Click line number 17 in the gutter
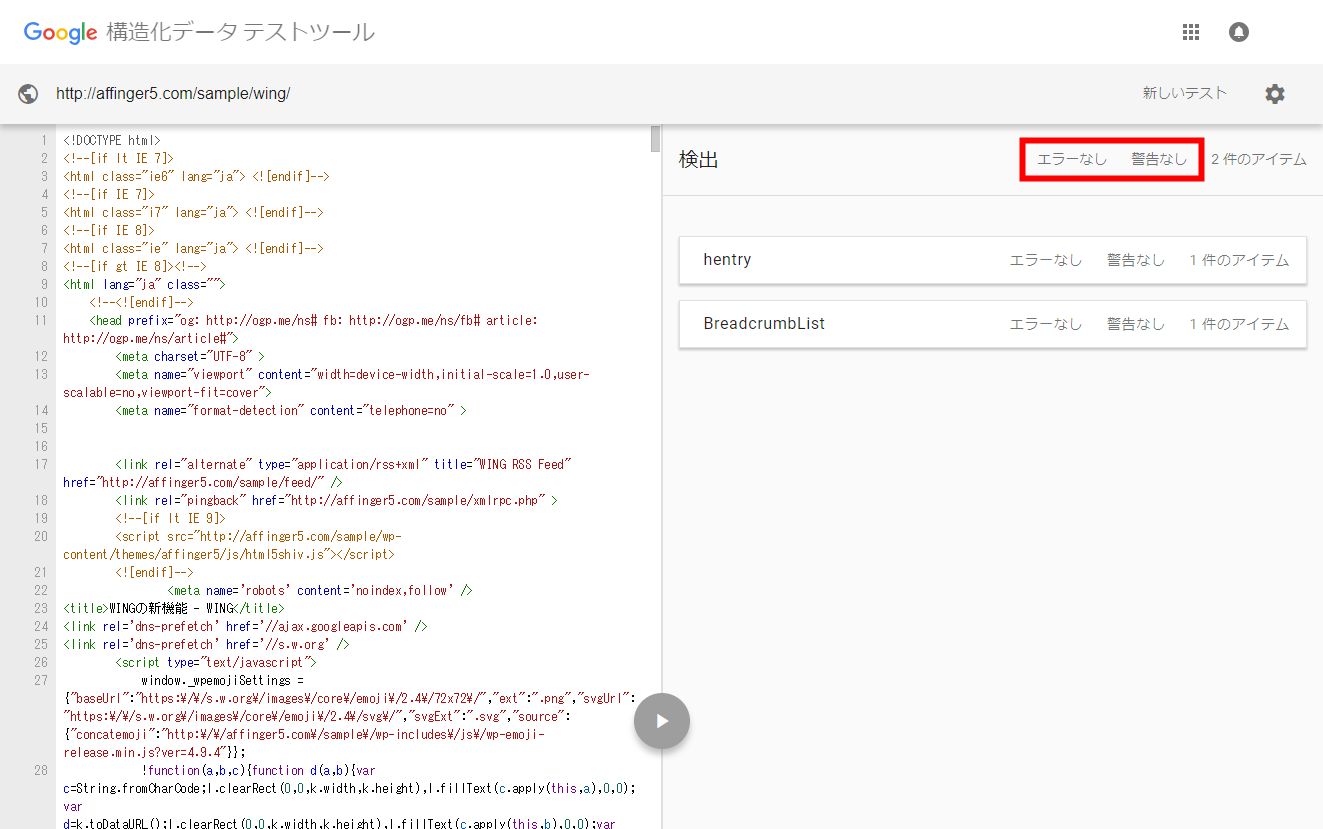This screenshot has height=829, width=1323. (41, 464)
